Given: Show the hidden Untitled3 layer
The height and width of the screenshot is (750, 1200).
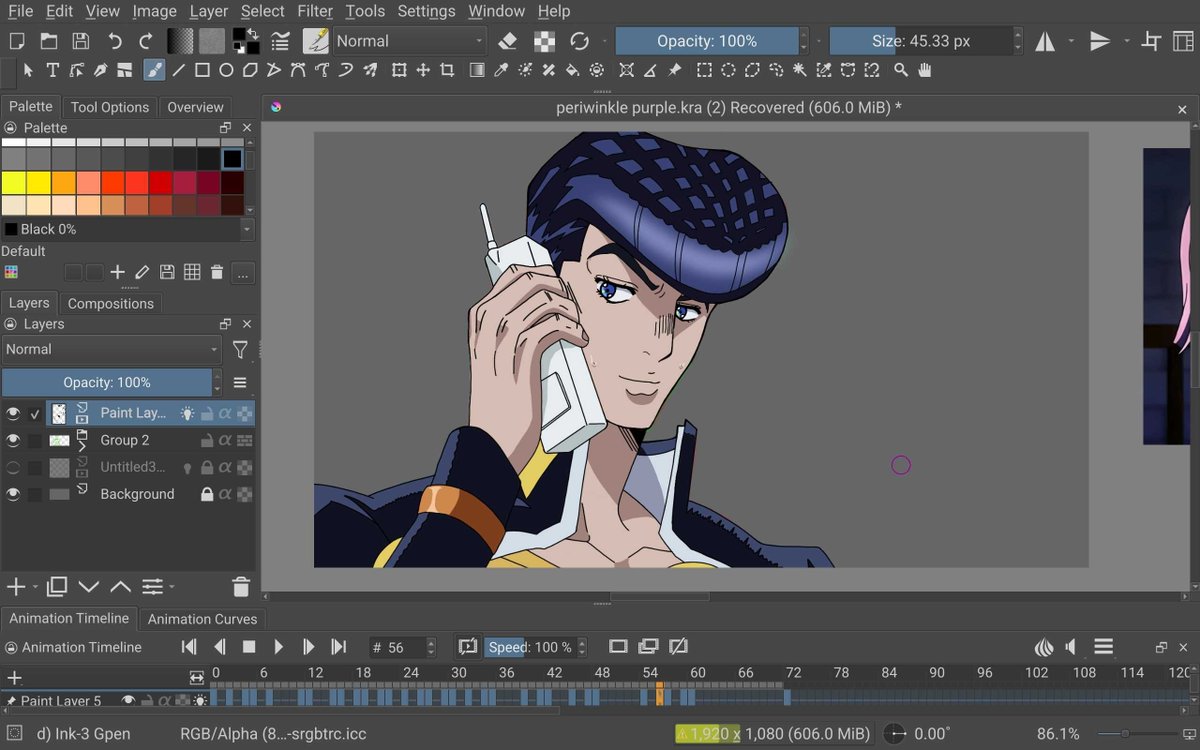Looking at the screenshot, I should click(13, 467).
